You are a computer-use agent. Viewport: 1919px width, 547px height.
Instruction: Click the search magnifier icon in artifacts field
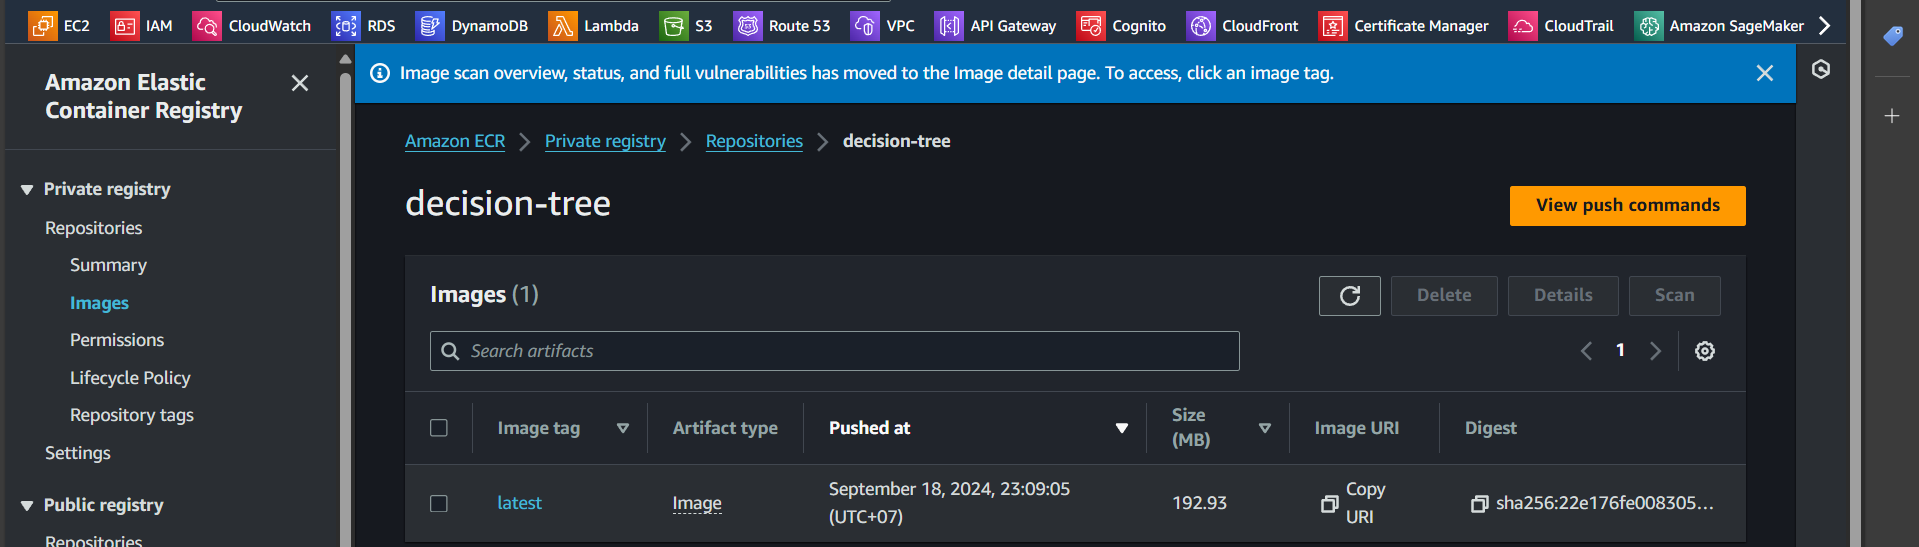[x=451, y=351]
